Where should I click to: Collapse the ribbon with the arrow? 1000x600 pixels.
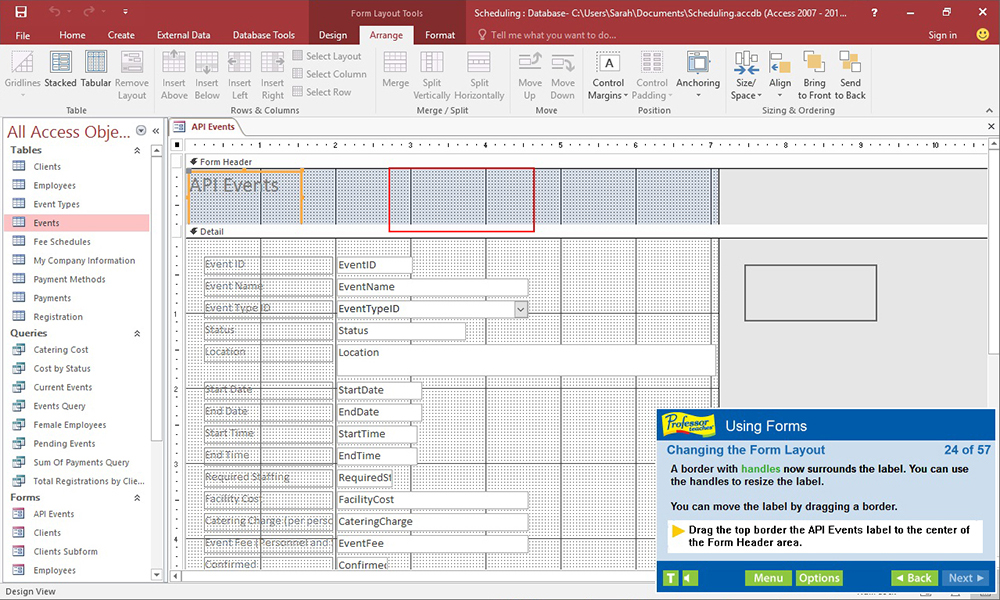[x=989, y=110]
